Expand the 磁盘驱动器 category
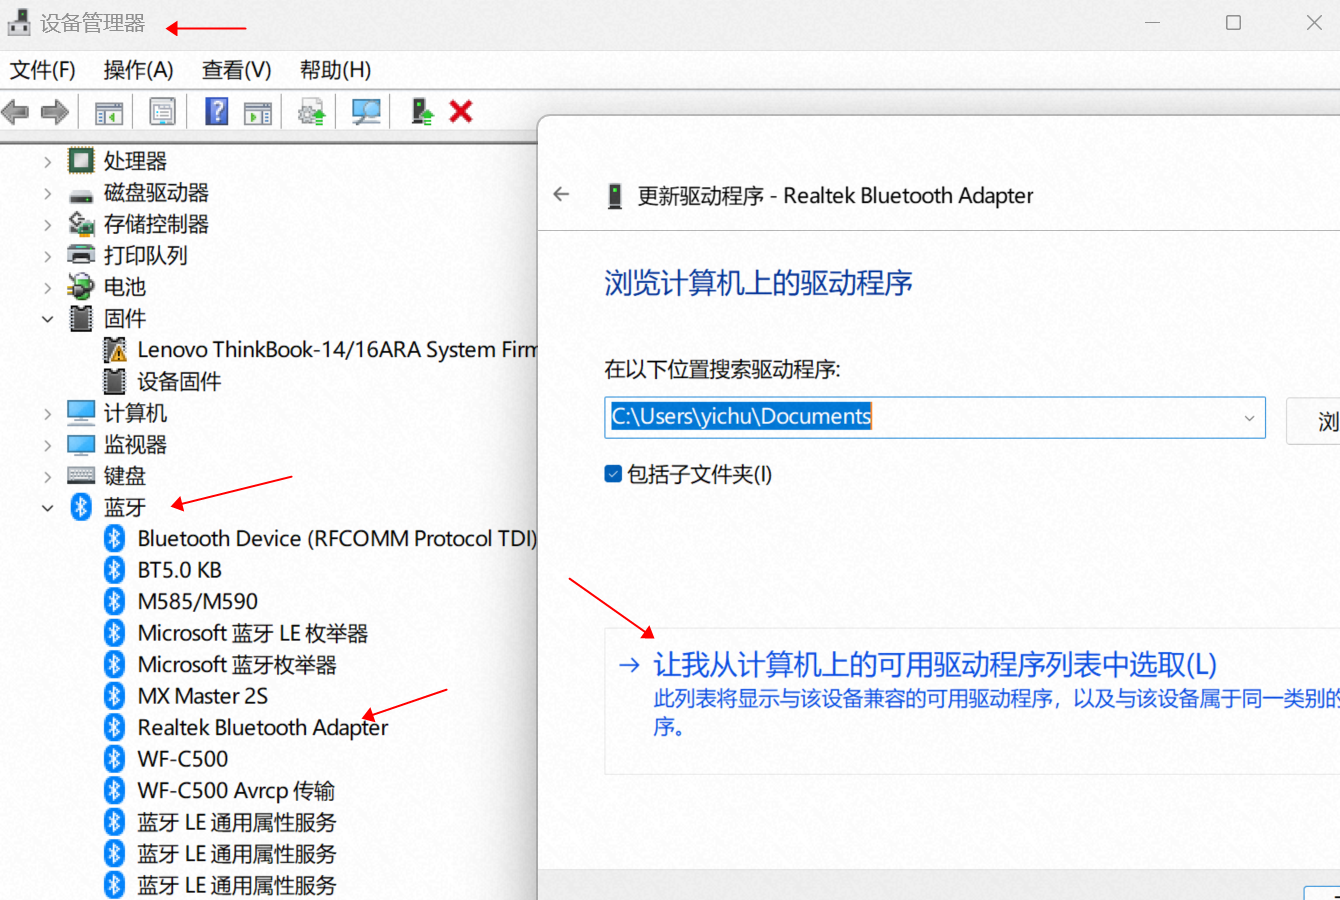 pos(47,193)
